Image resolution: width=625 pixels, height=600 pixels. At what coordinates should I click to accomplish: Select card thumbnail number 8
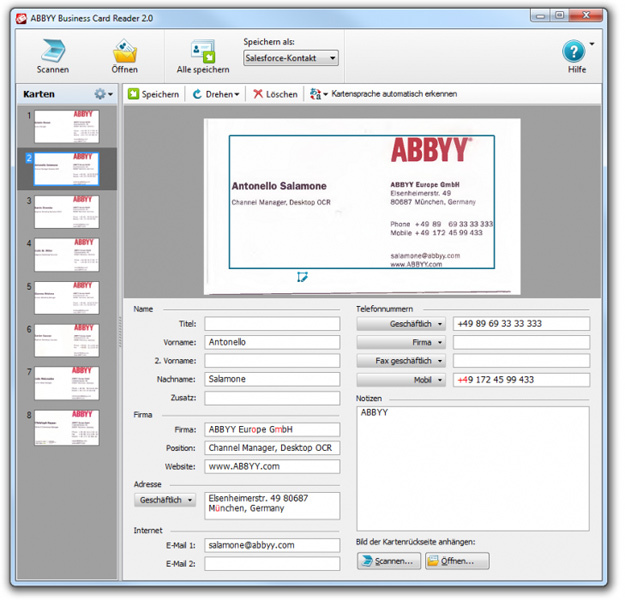(x=67, y=427)
